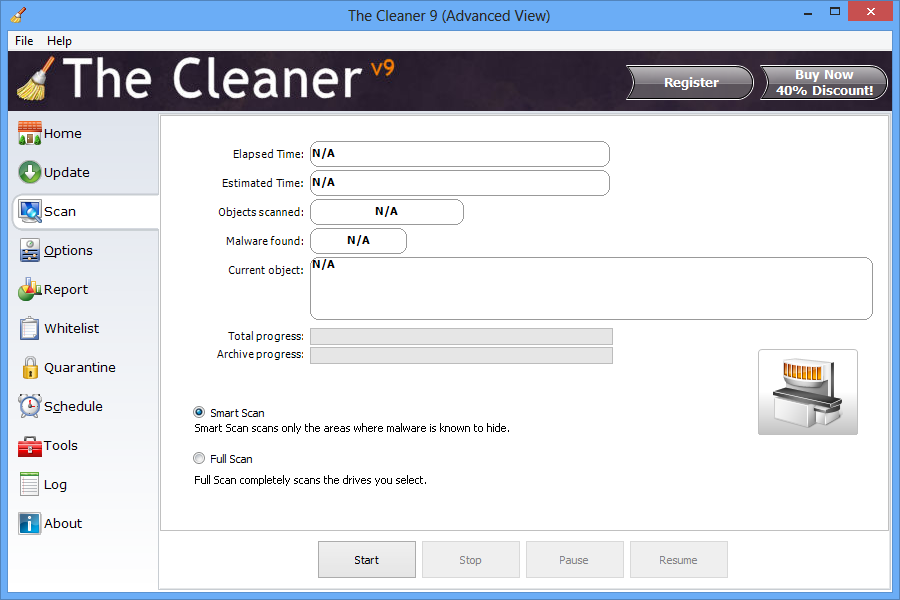The image size is (900, 600).
Task: Switch to the Options section label
Action: 68,250
